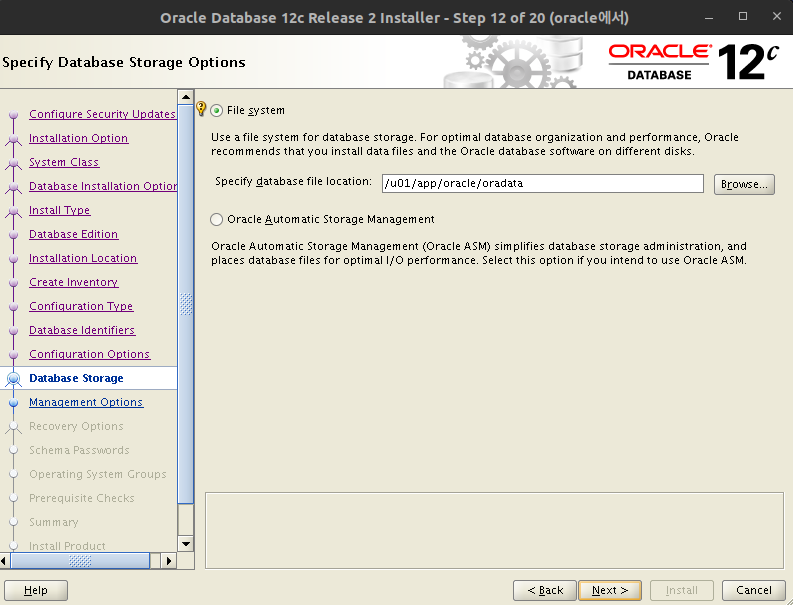Click the help hint icon beside File system

coord(201,109)
